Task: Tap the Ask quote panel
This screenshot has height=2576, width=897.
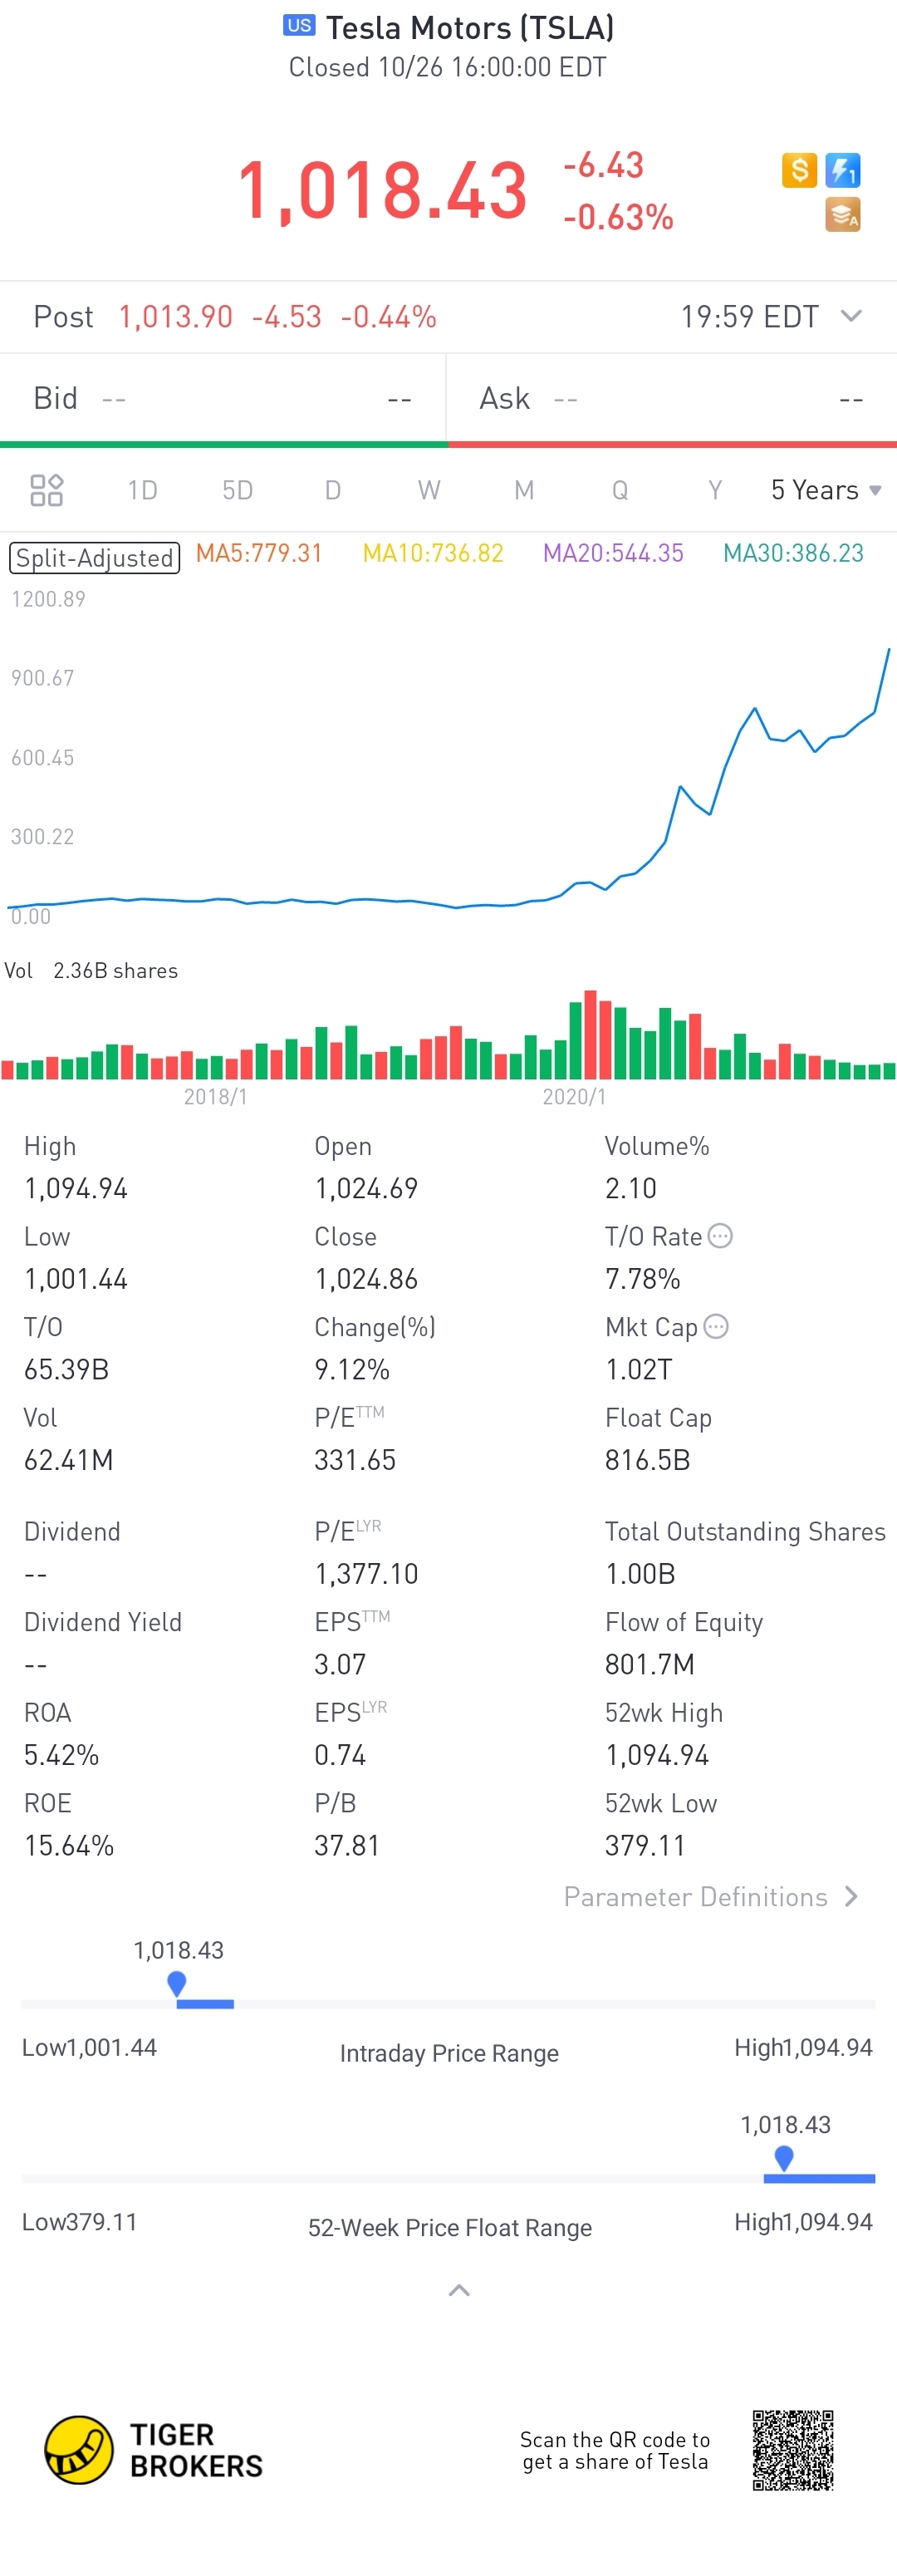Action: click(x=672, y=398)
